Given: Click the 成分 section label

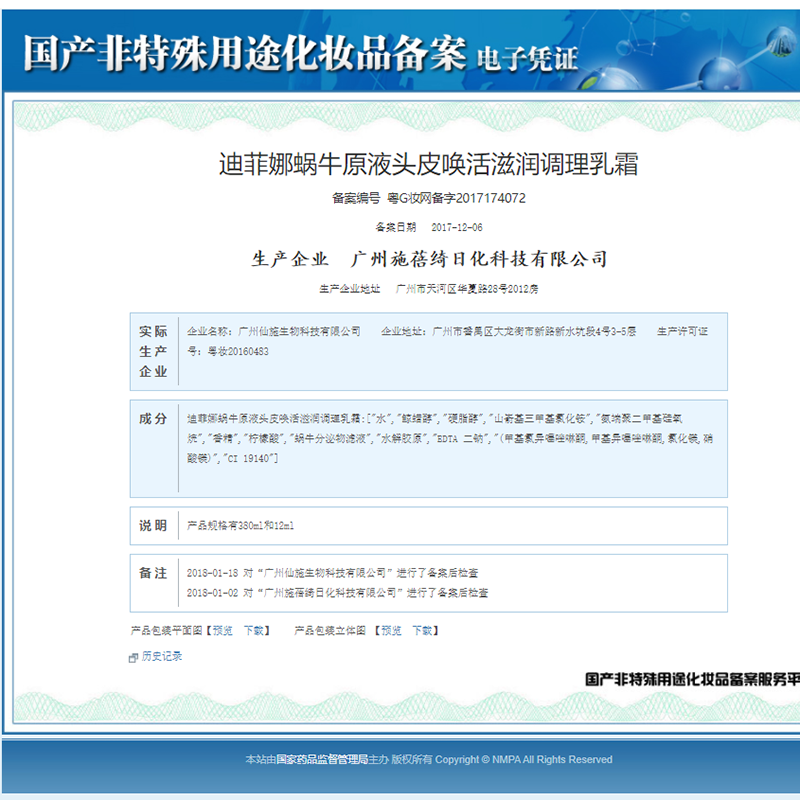Looking at the screenshot, I should 153,419.
